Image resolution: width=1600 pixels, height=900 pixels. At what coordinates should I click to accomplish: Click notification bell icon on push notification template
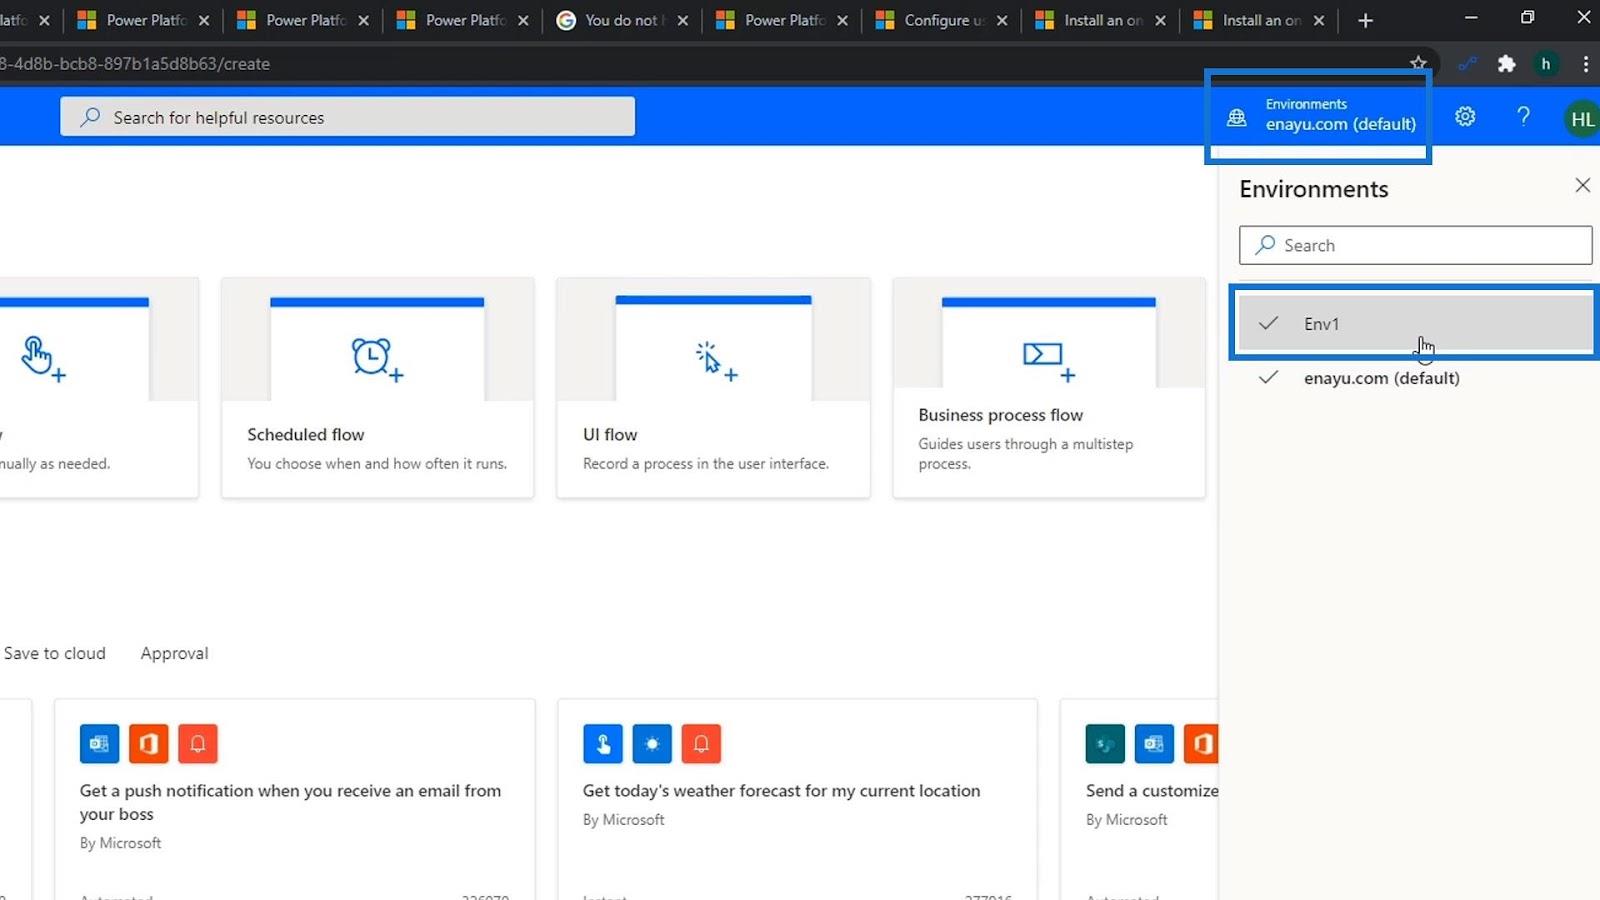point(198,743)
